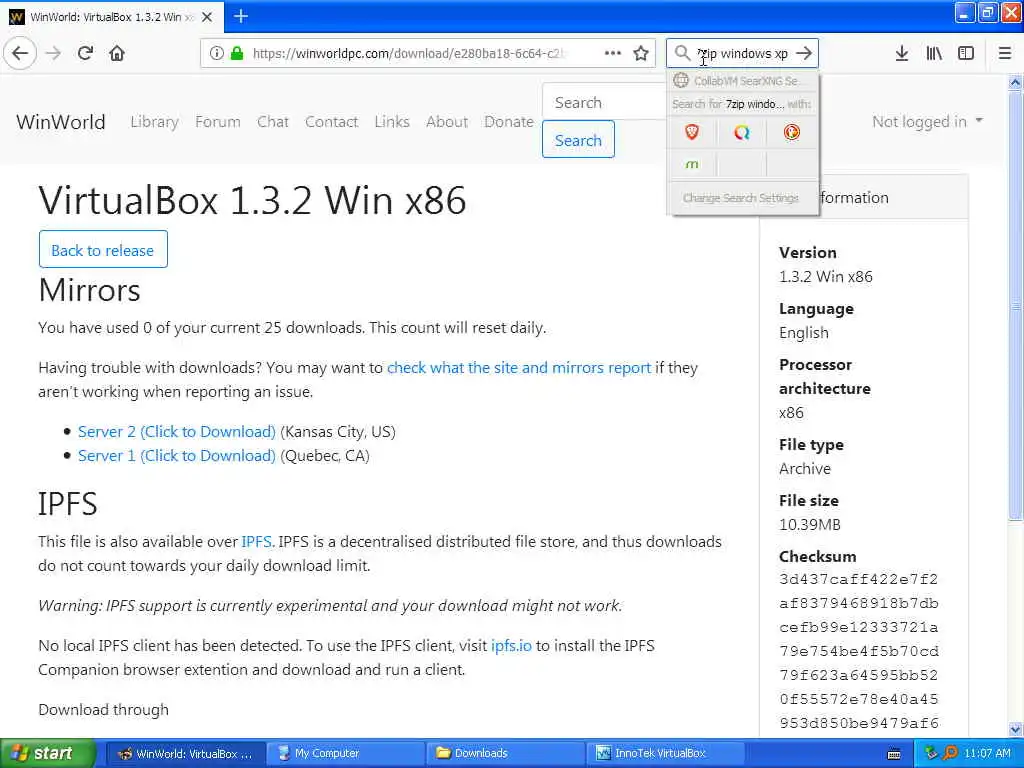Open the About nav item
The width and height of the screenshot is (1024, 768).
[x=447, y=121]
